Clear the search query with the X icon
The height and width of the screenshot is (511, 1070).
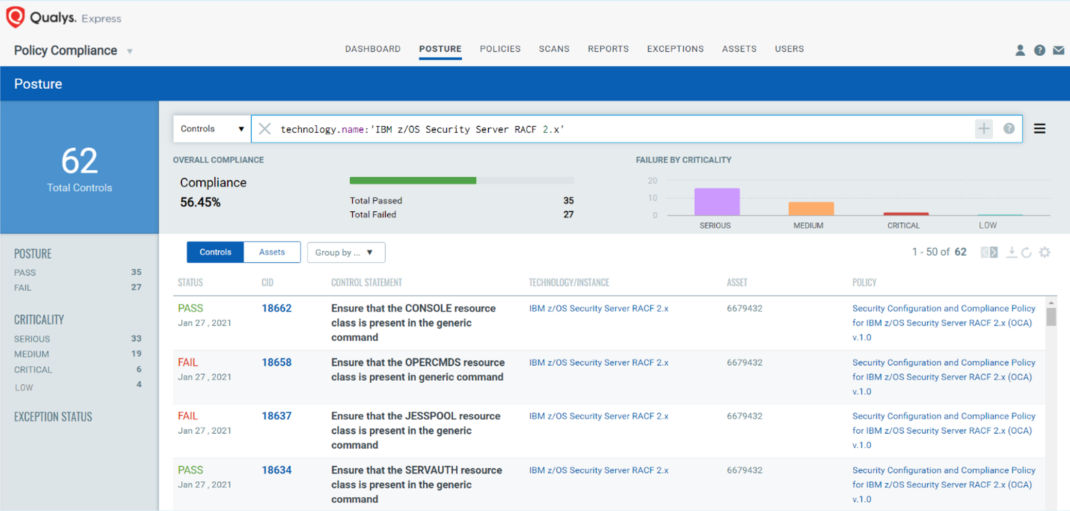coord(265,129)
